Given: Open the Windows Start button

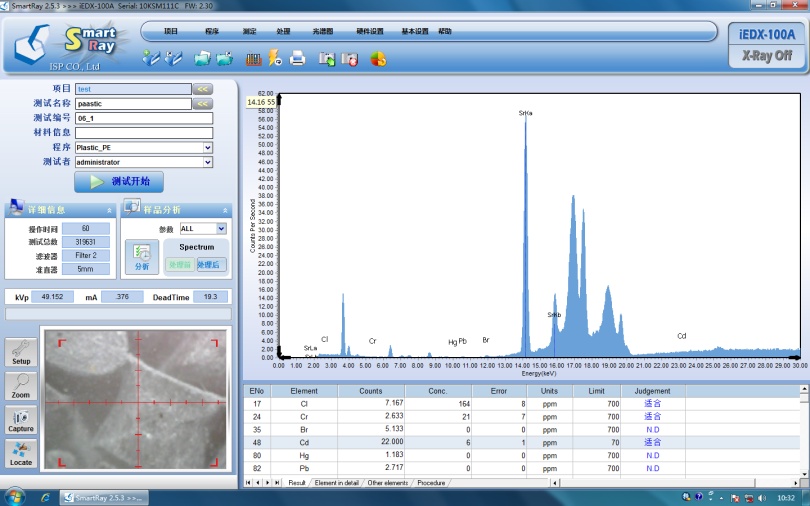Looking at the screenshot, I should click(14, 497).
